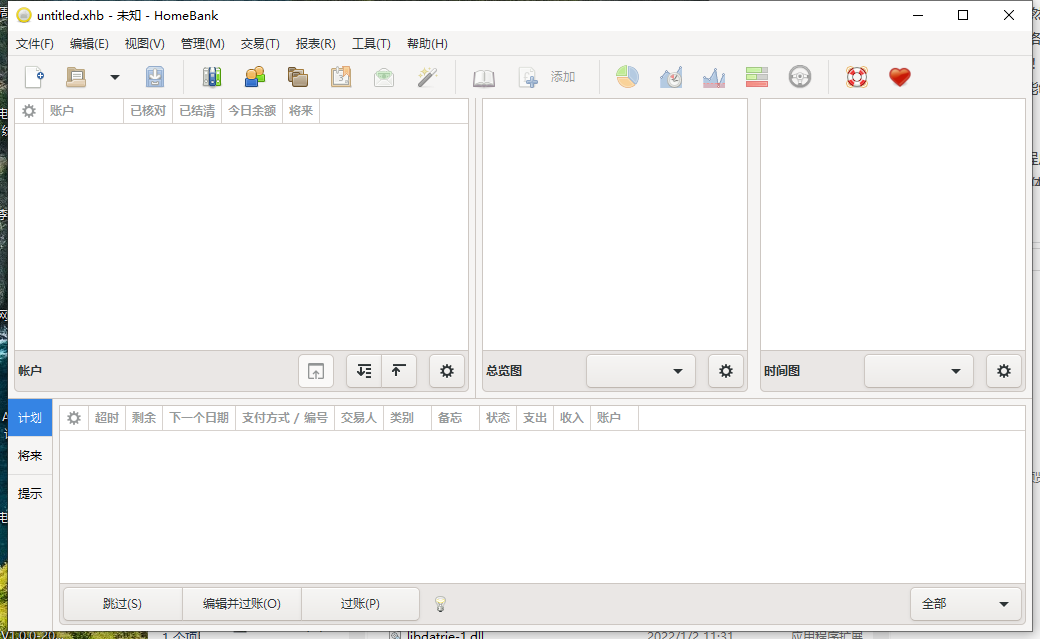Open the balance report
The width and height of the screenshot is (1040, 639).
tap(713, 76)
